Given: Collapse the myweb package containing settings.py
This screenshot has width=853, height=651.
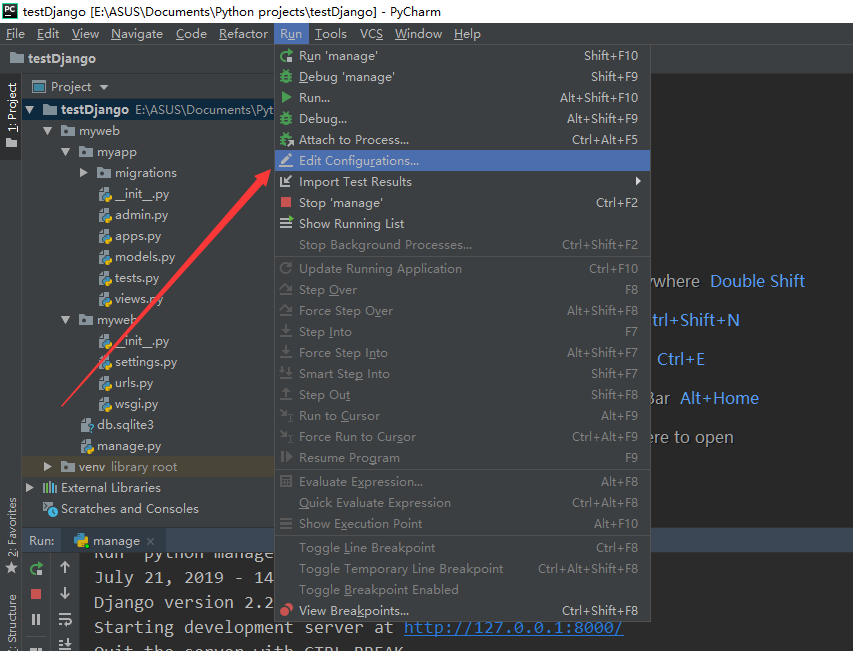Looking at the screenshot, I should 66,320.
